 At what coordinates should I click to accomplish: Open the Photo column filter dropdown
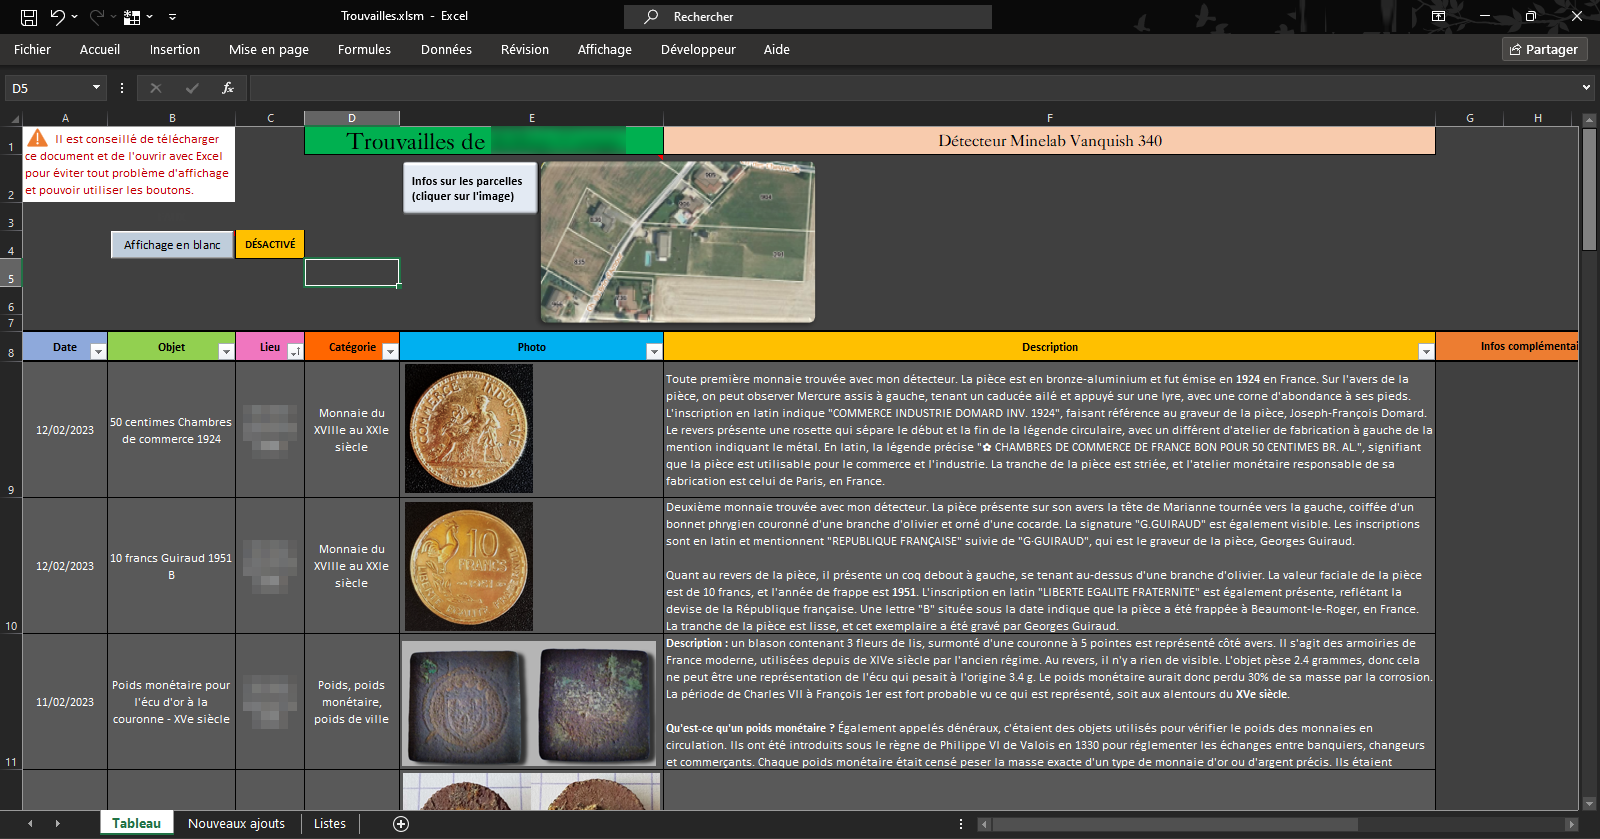[654, 351]
